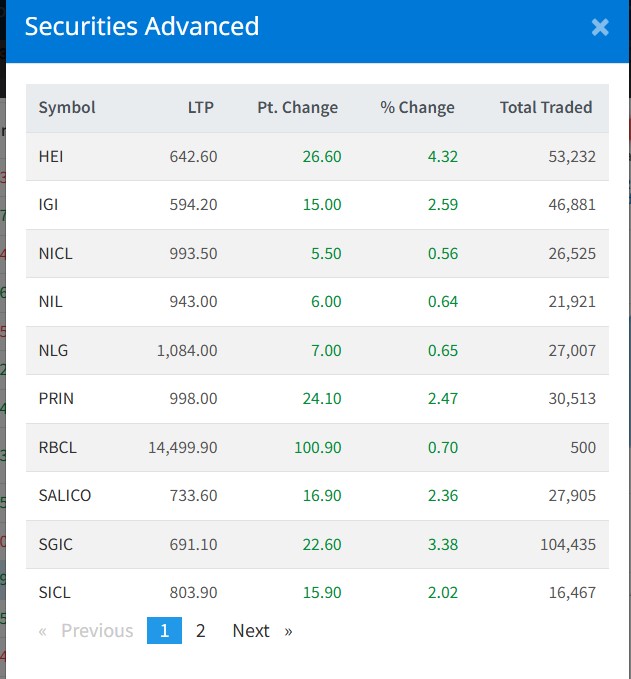Click the SICL symbol
The width and height of the screenshot is (631, 679).
[x=54, y=592]
